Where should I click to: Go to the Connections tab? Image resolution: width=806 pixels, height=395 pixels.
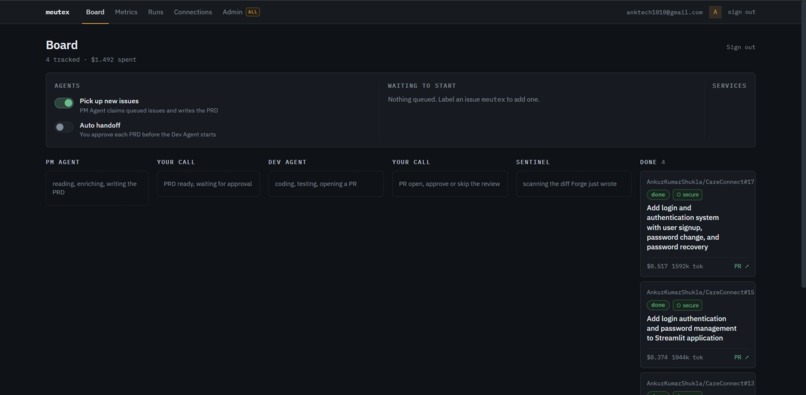click(193, 12)
